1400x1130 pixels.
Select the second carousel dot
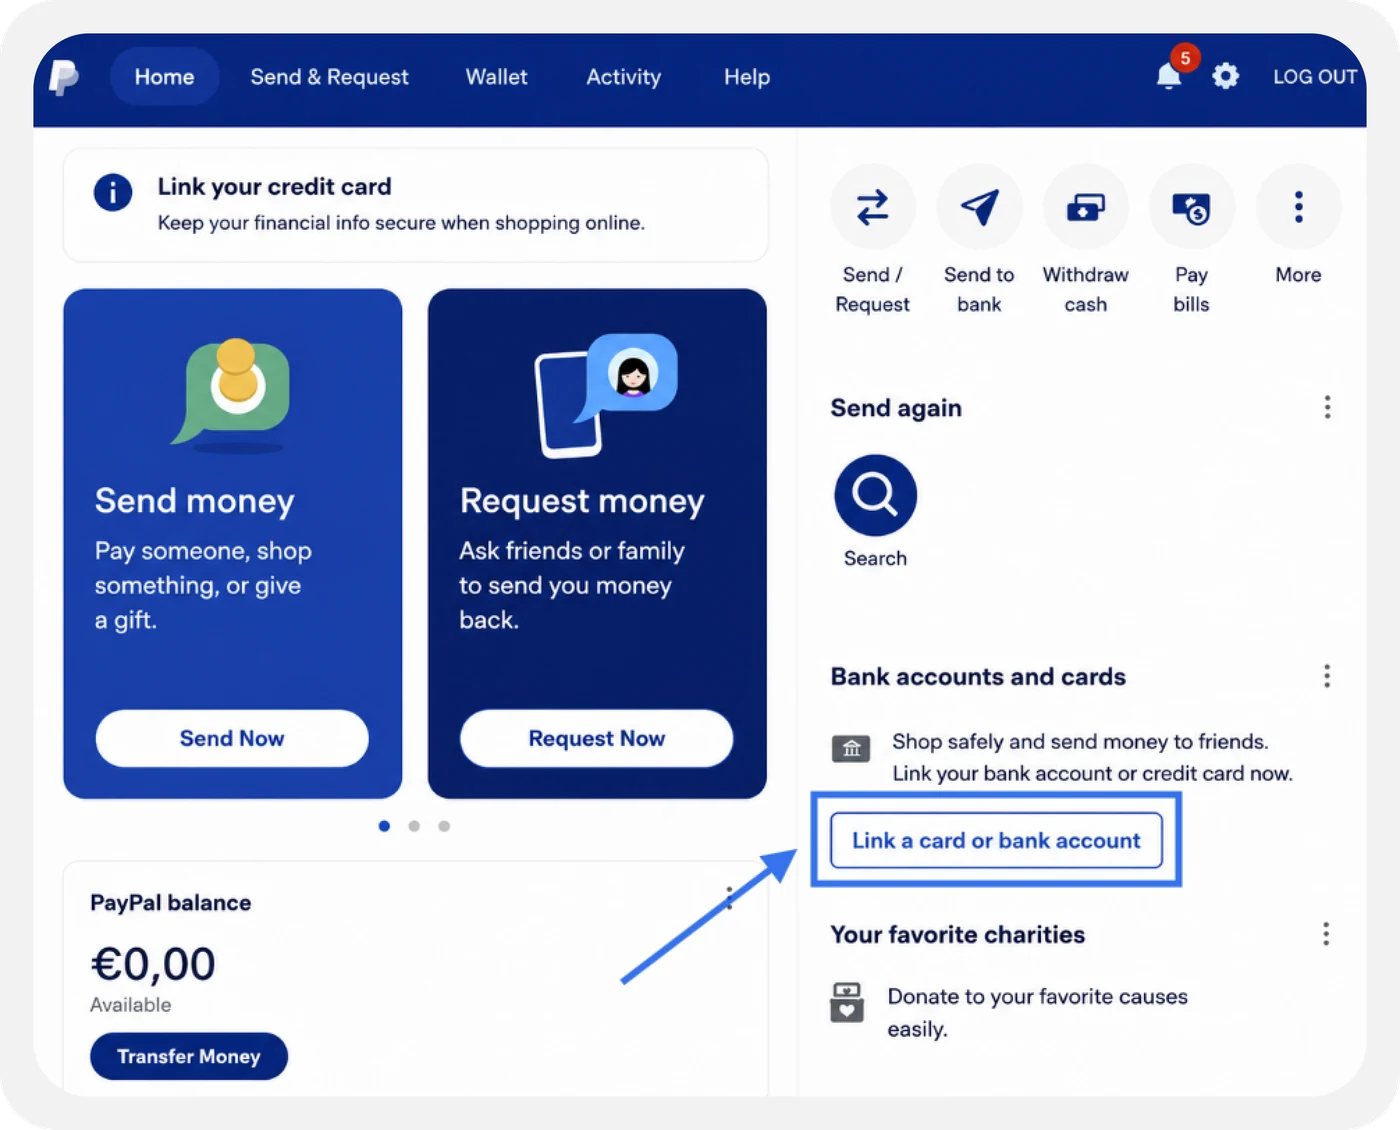[x=414, y=826]
